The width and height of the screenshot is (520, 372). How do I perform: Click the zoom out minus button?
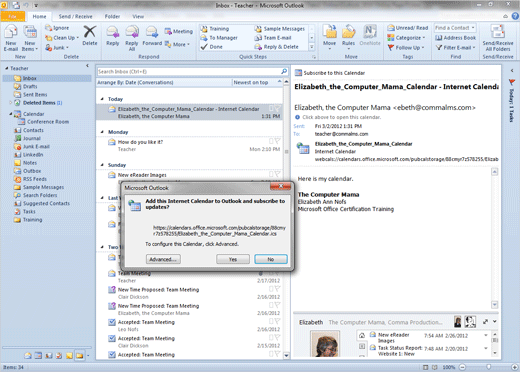click(462, 367)
